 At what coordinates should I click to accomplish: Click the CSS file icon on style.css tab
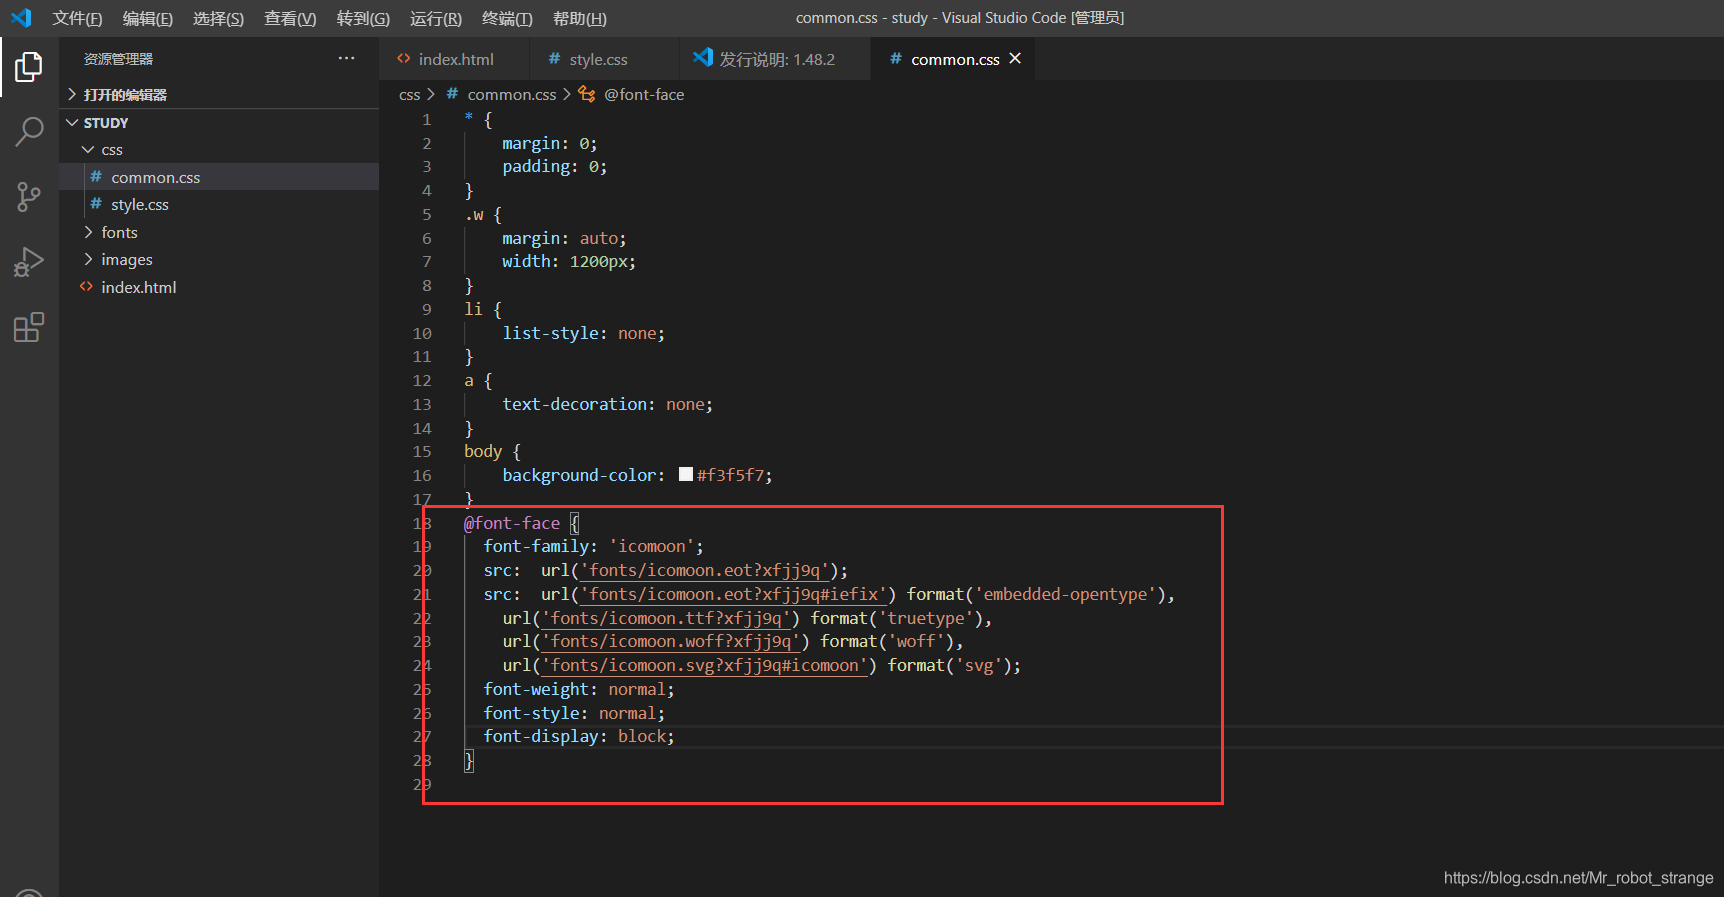pyautogui.click(x=554, y=59)
